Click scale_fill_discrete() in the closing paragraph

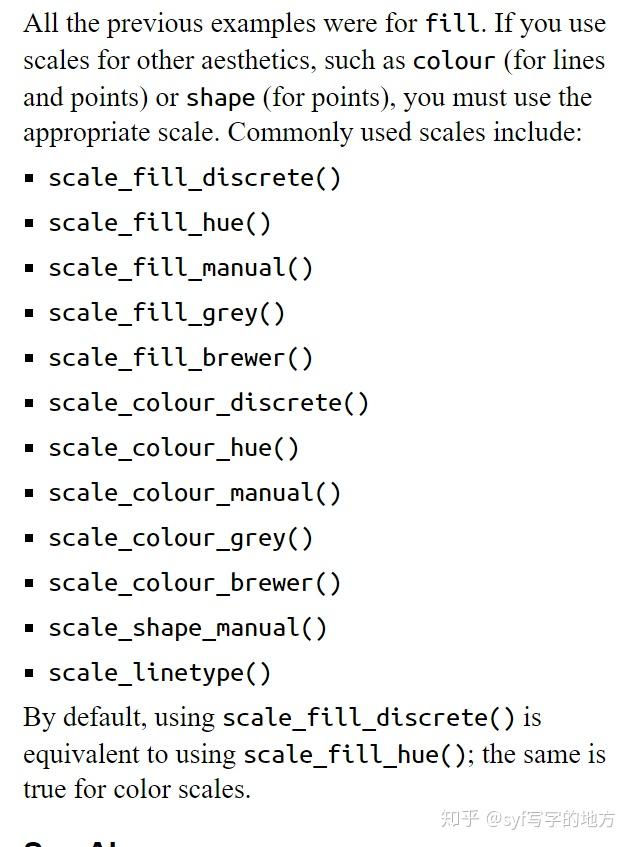[x=368, y=718]
